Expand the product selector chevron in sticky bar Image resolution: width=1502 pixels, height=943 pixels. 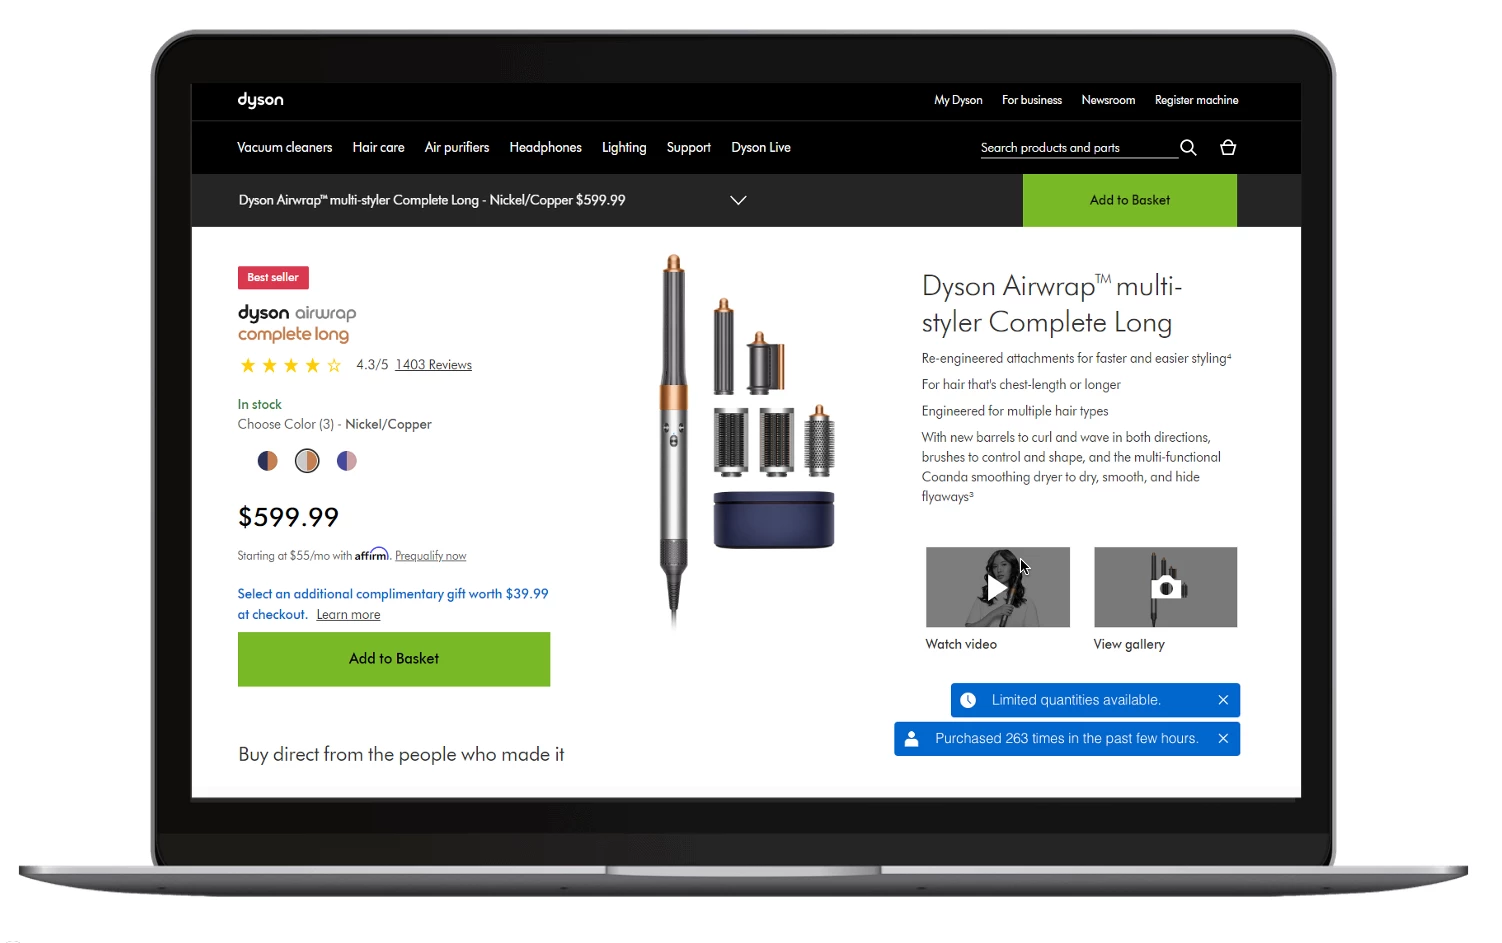pos(738,200)
